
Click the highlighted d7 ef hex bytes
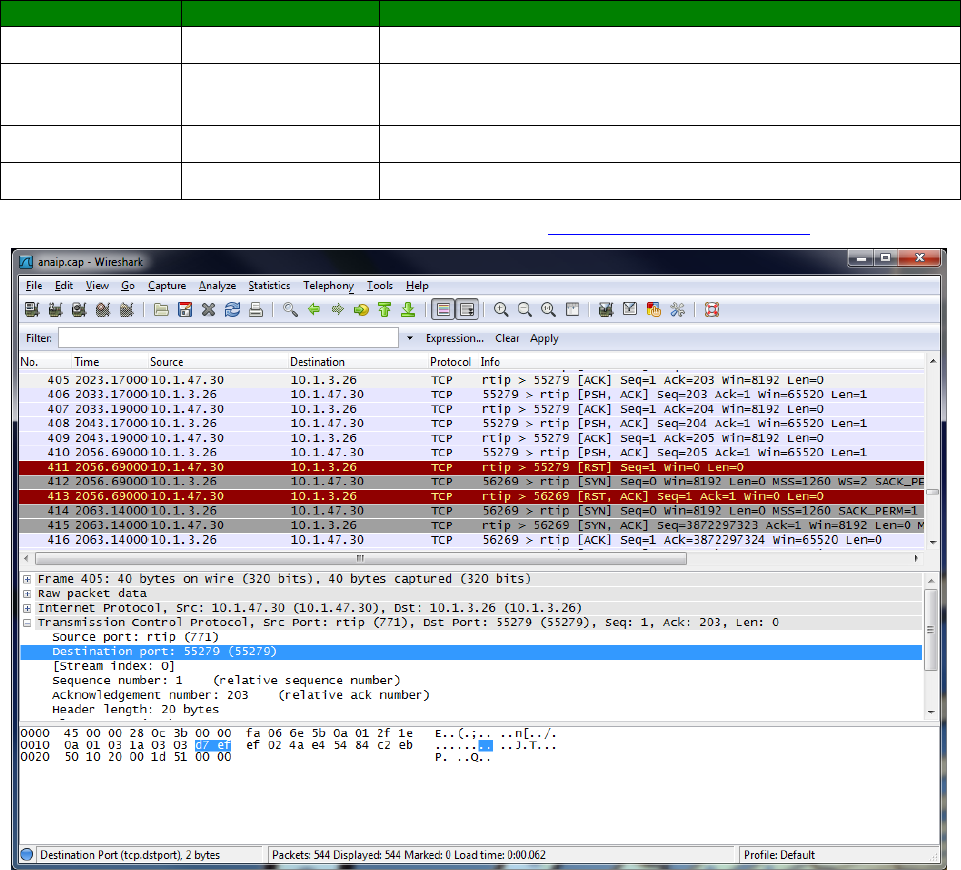click(213, 746)
